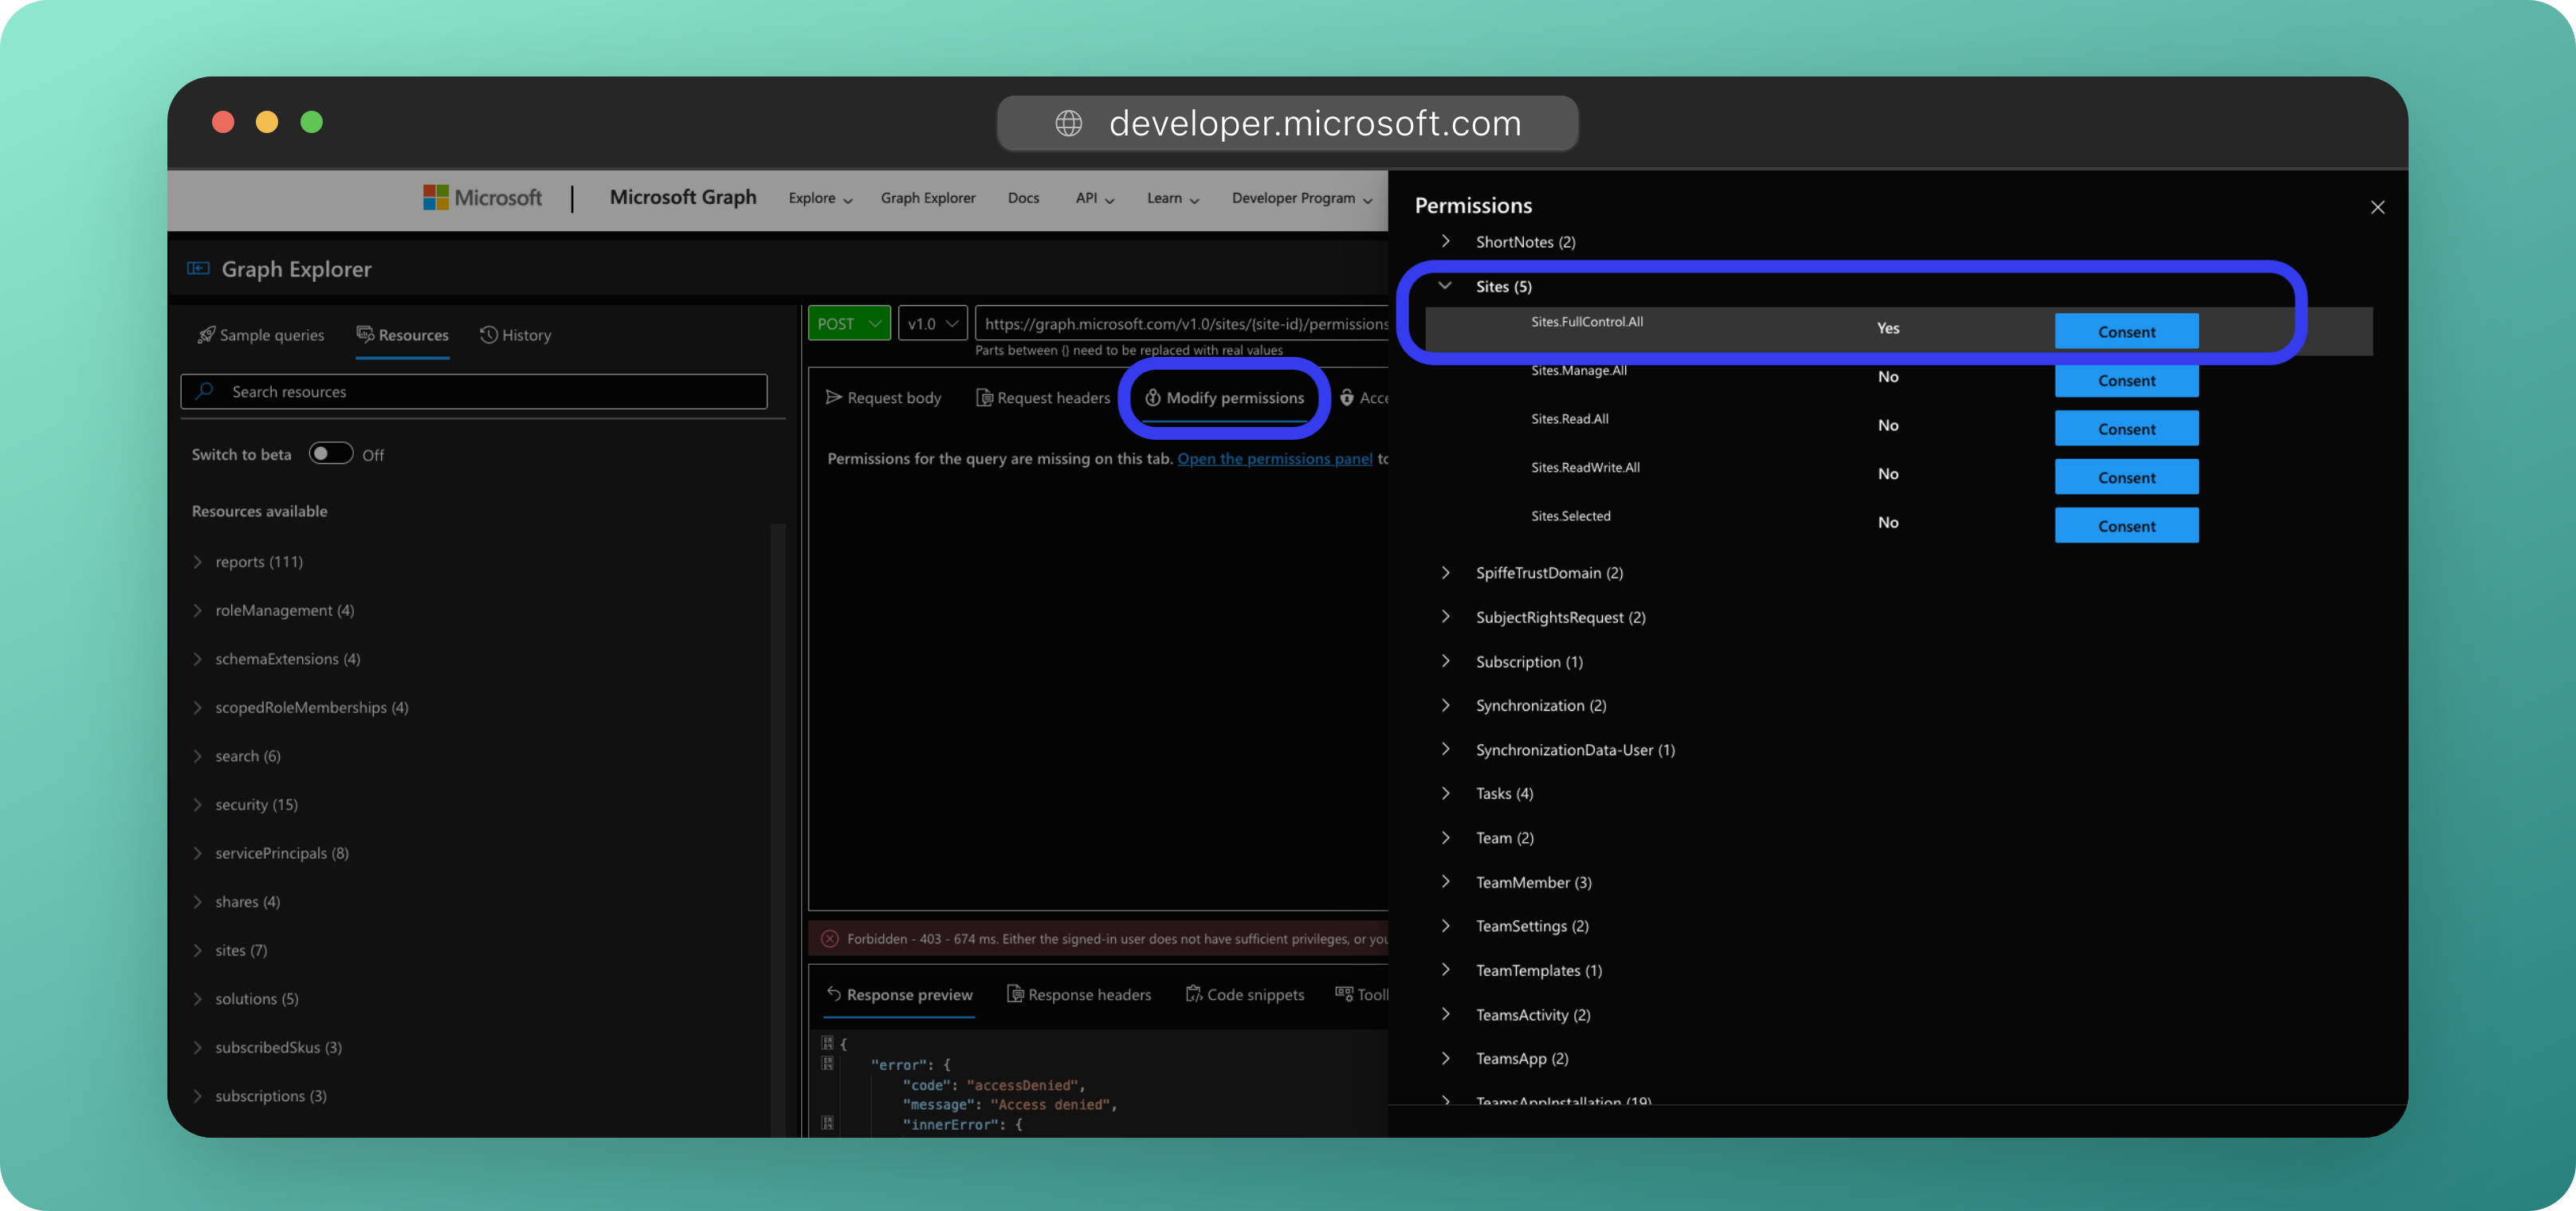Open the Code snippets tab
The width and height of the screenshot is (2576, 1211).
[1244, 994]
